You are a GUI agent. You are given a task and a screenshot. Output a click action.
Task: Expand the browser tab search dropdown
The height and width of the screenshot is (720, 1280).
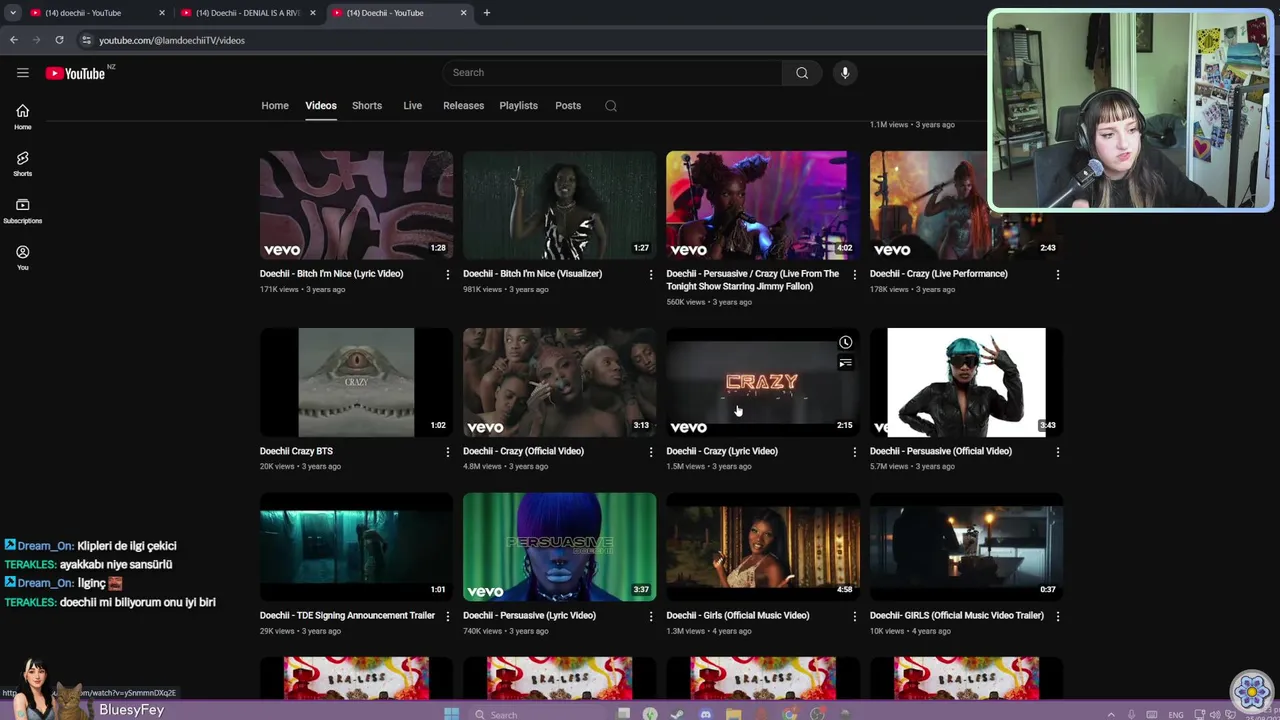coord(13,13)
